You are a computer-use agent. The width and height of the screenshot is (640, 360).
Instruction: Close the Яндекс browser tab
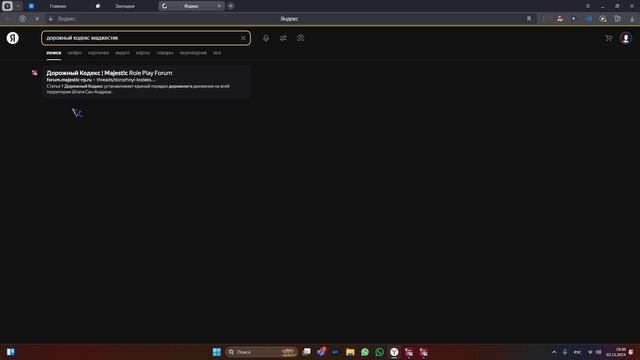point(219,6)
